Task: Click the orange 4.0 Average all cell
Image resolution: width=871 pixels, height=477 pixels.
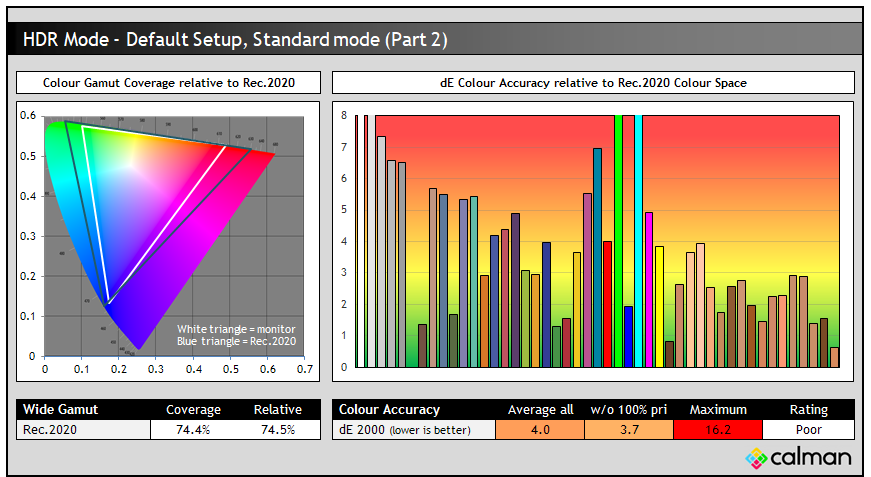Action: 540,429
